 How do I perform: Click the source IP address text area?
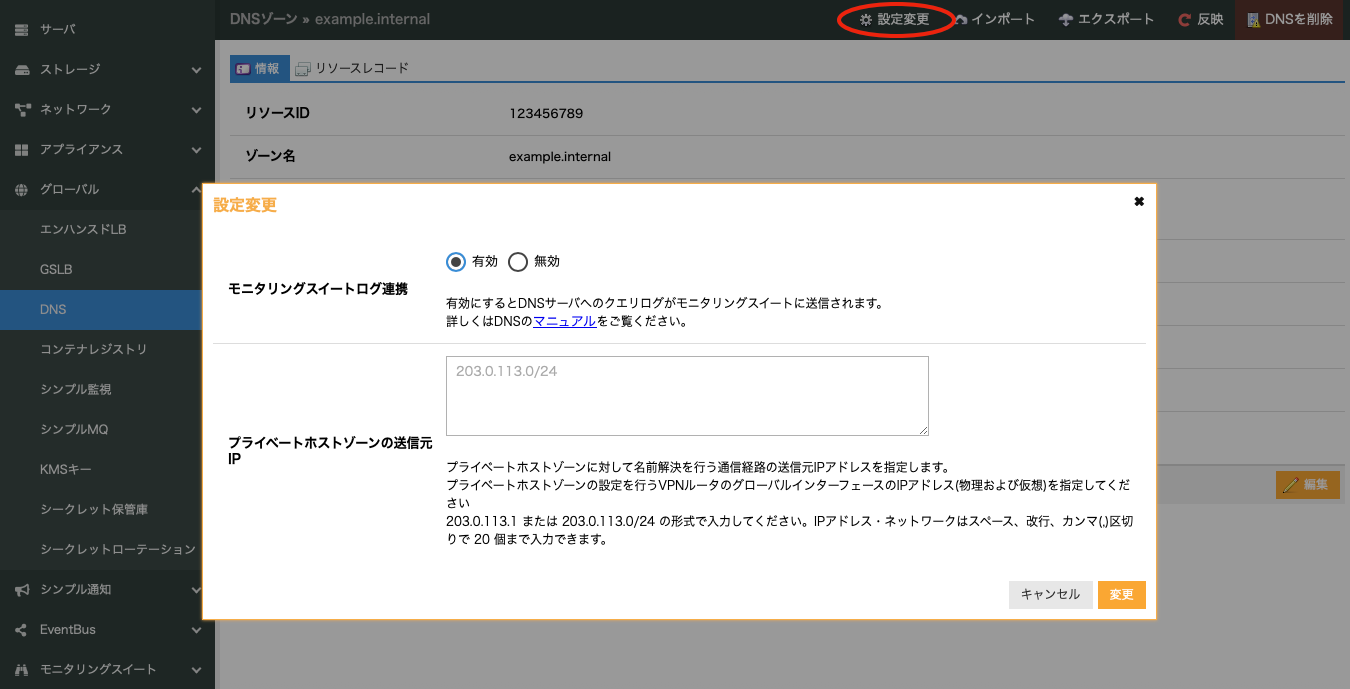coord(687,396)
